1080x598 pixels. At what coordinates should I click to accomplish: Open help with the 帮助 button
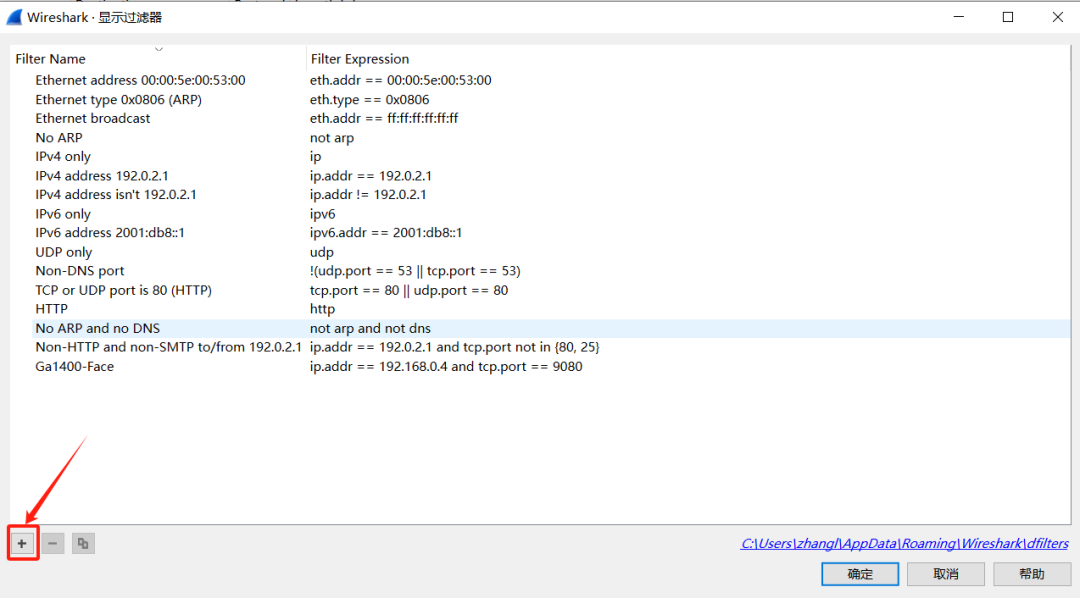[1032, 574]
